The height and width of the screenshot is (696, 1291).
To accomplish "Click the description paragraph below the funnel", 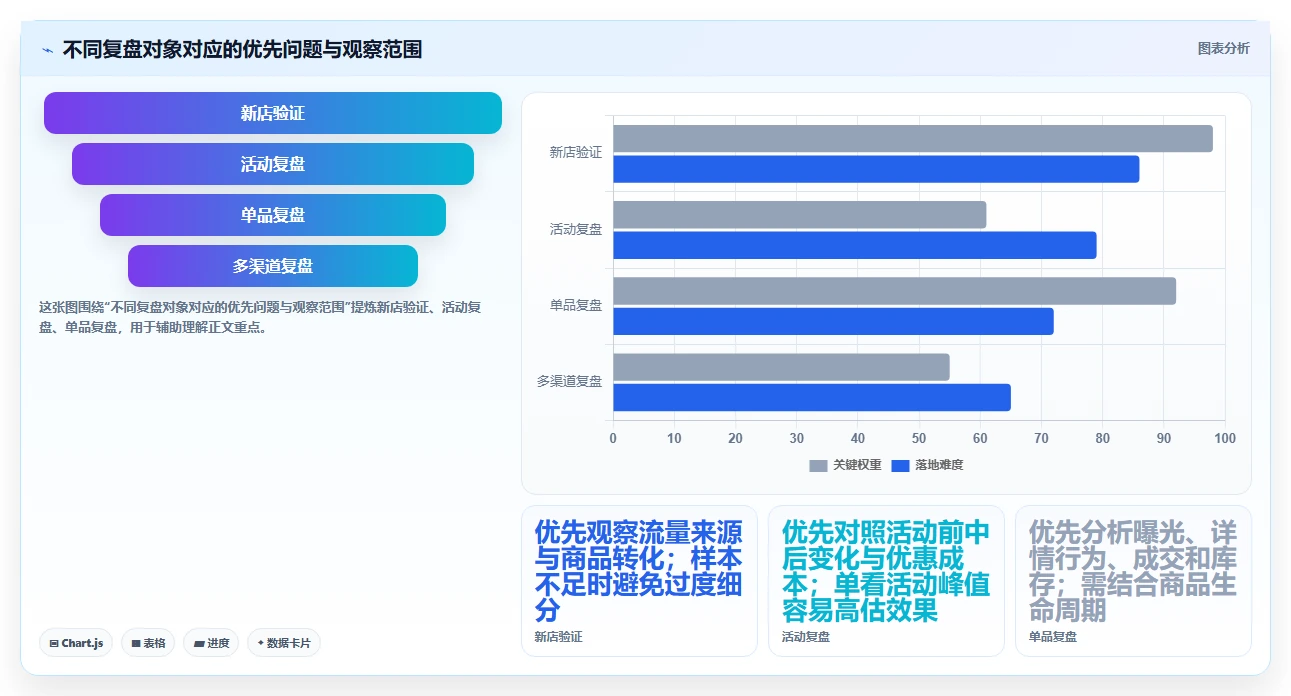I will (260, 317).
